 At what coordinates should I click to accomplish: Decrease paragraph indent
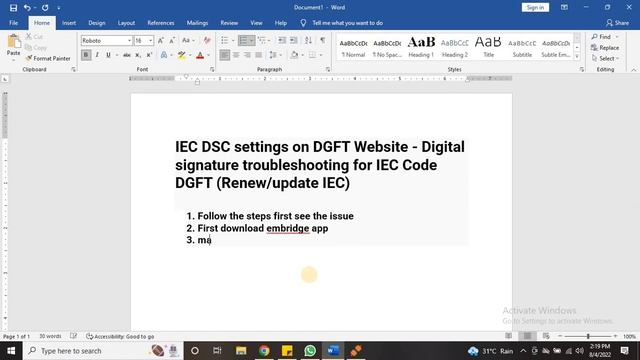coord(282,40)
